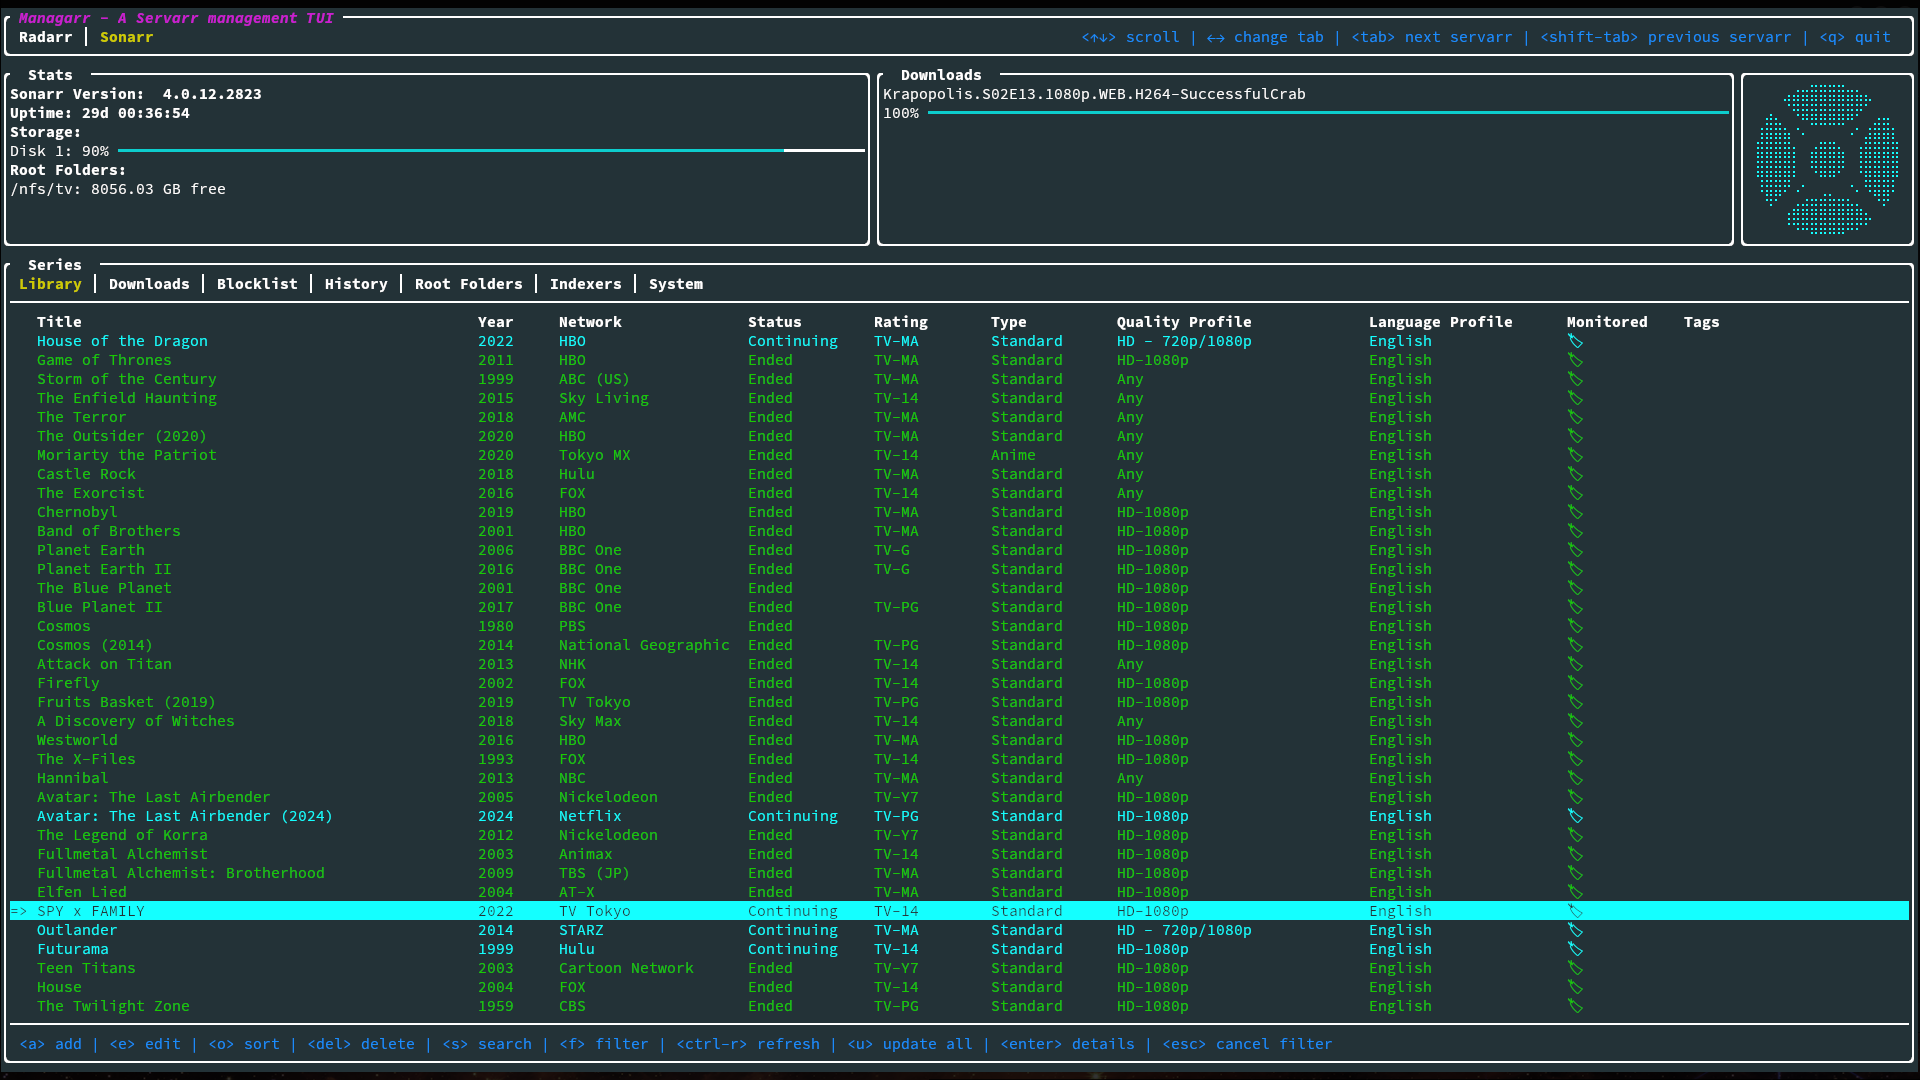
Task: Click the monitored bookmark for The Twilight Zone
Action: coord(1576,1006)
